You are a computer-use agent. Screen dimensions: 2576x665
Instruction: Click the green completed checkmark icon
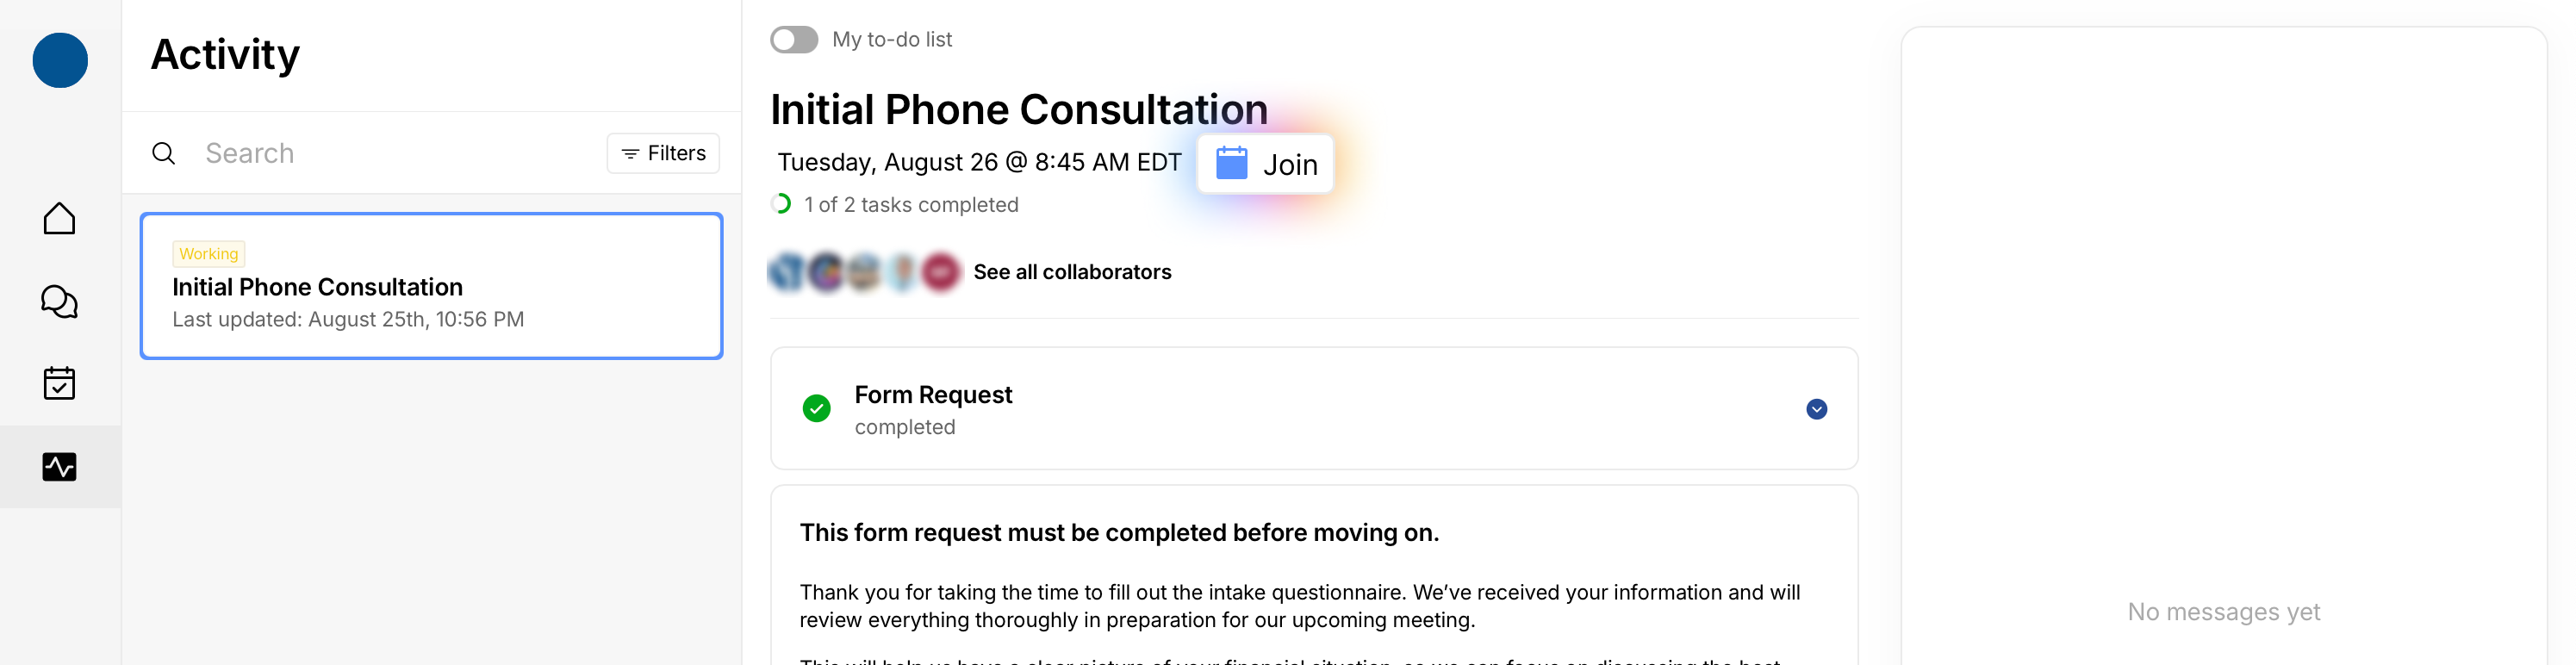pos(817,408)
